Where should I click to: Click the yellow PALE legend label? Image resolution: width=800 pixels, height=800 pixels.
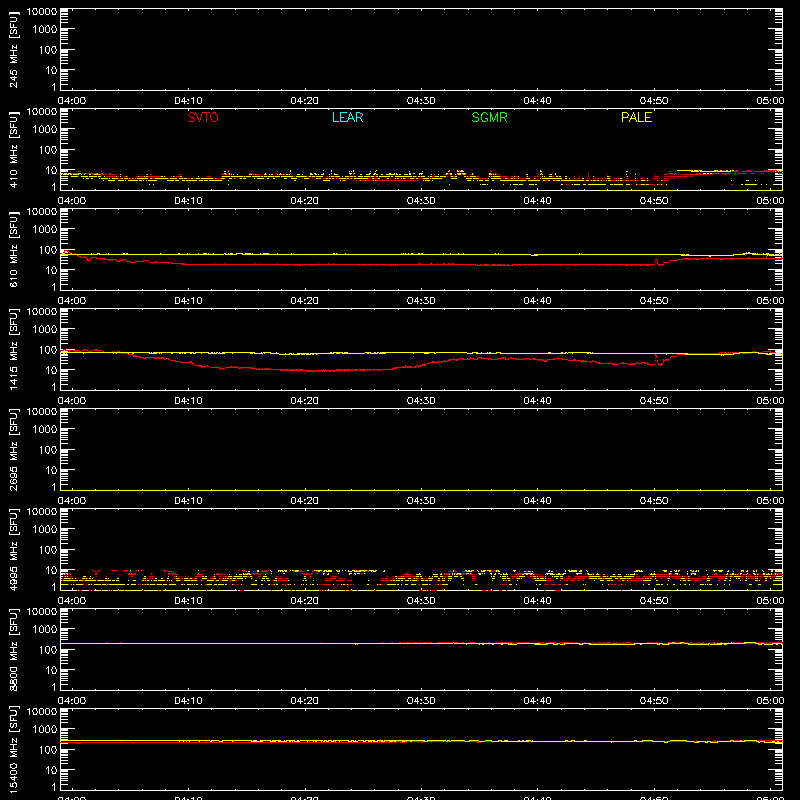coord(636,117)
